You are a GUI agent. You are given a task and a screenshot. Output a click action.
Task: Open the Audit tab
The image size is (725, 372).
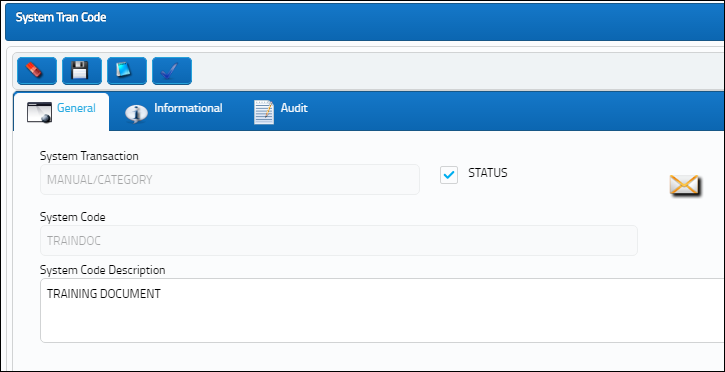(x=294, y=108)
